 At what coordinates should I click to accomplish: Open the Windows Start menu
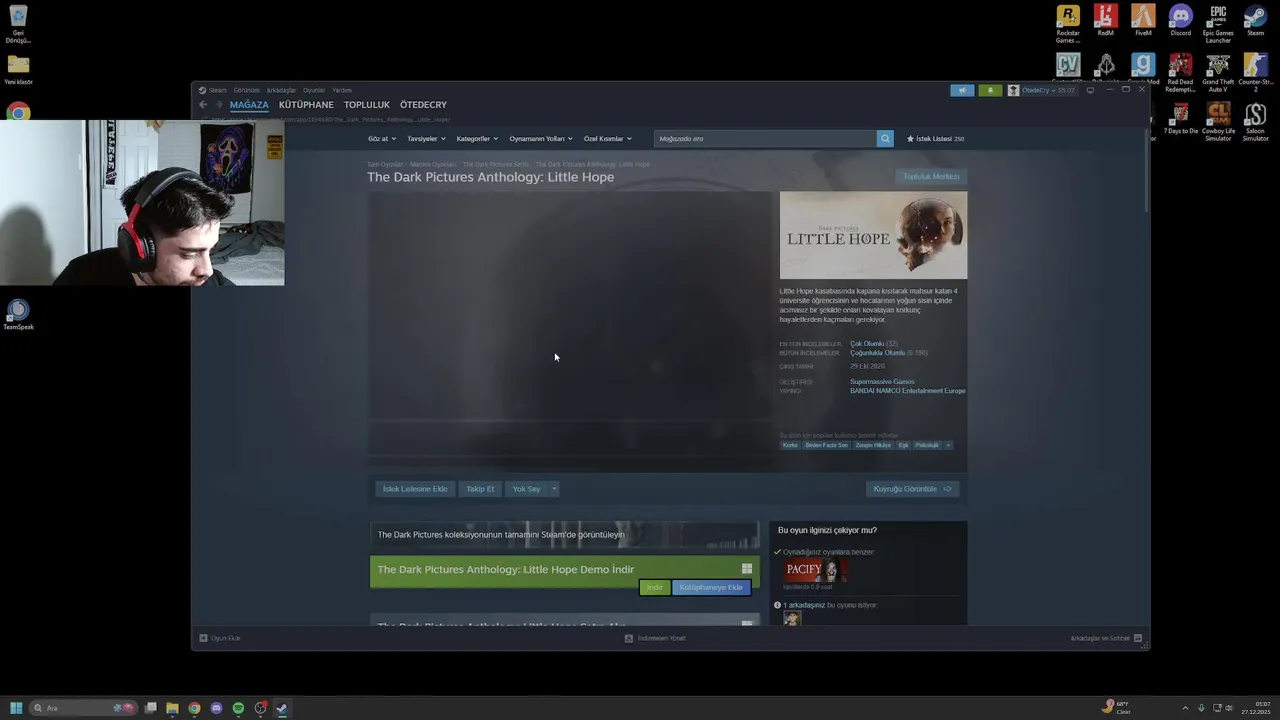point(16,708)
